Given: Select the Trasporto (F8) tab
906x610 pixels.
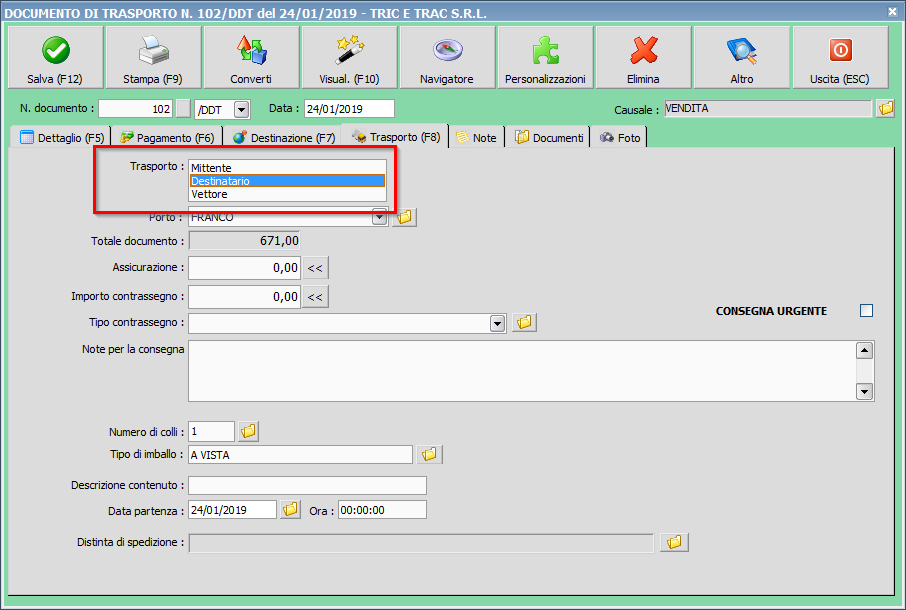Looking at the screenshot, I should click(x=395, y=136).
